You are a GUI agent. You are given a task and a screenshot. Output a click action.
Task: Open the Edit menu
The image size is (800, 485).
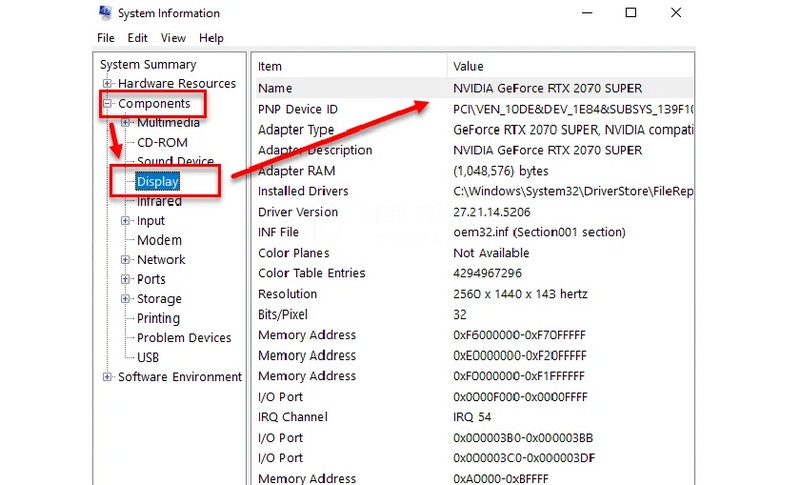pyautogui.click(x=137, y=38)
